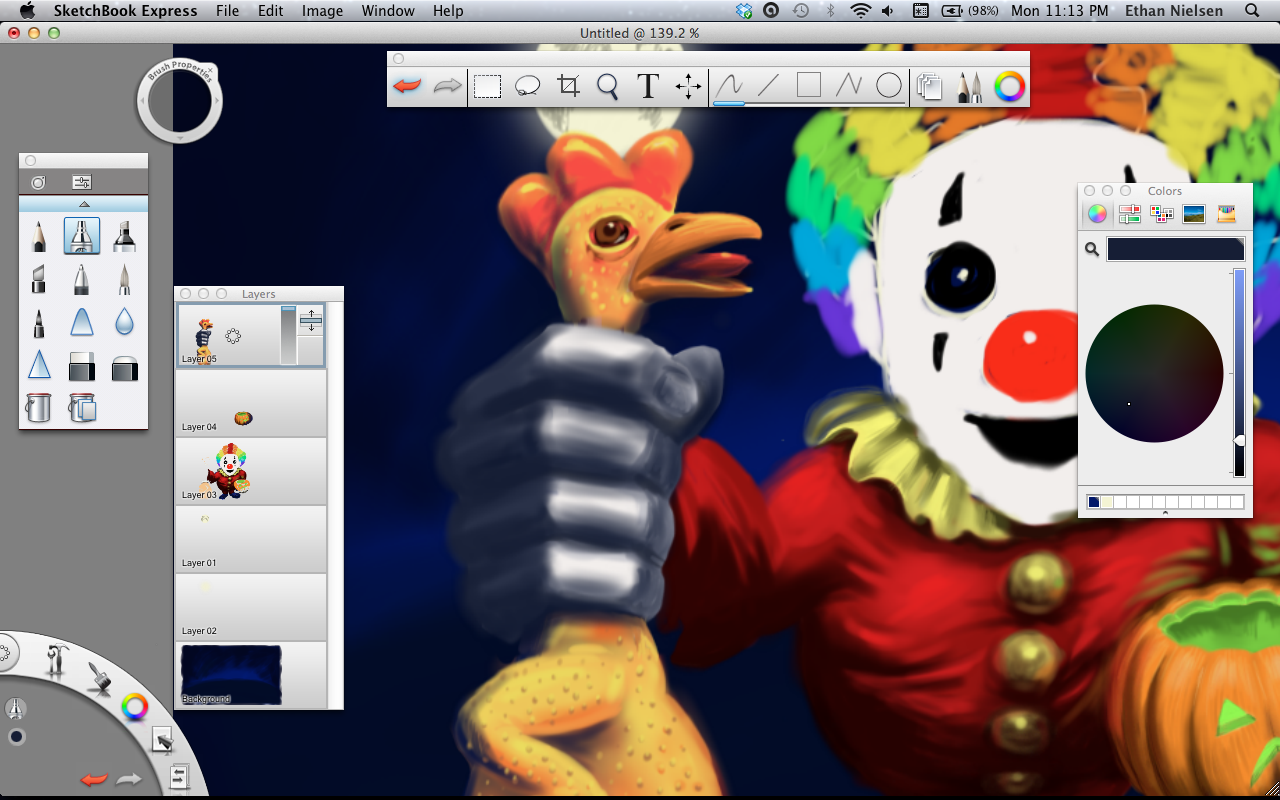Viewport: 1280px width, 800px height.
Task: Choose the Smear brush (rounded blue cone)
Action: pyautogui.click(x=82, y=322)
